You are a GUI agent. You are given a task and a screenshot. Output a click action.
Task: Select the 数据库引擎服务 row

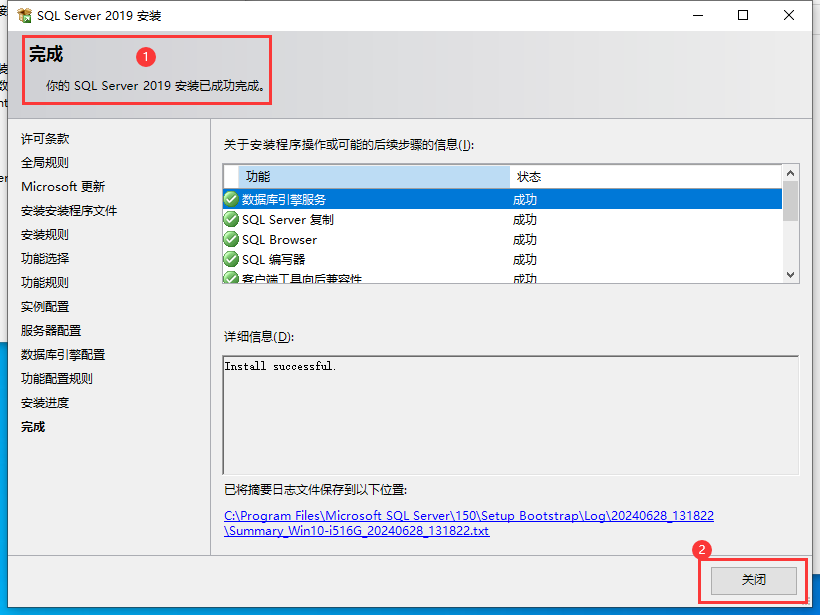[503, 199]
